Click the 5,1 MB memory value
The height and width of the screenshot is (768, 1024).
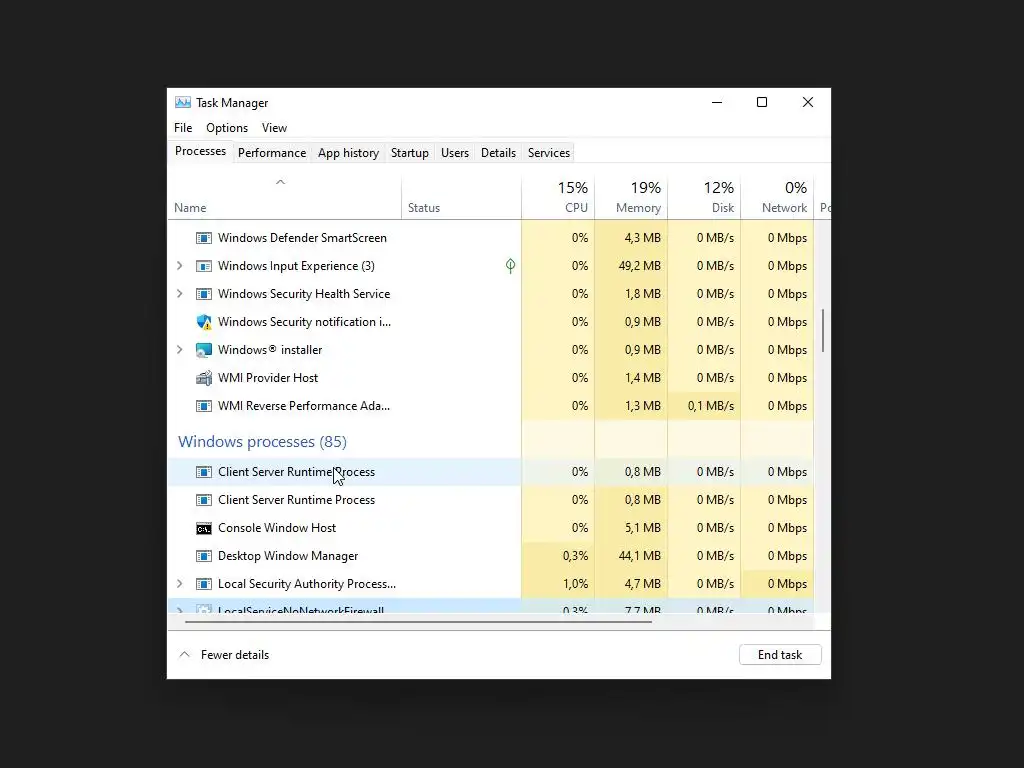coord(643,528)
